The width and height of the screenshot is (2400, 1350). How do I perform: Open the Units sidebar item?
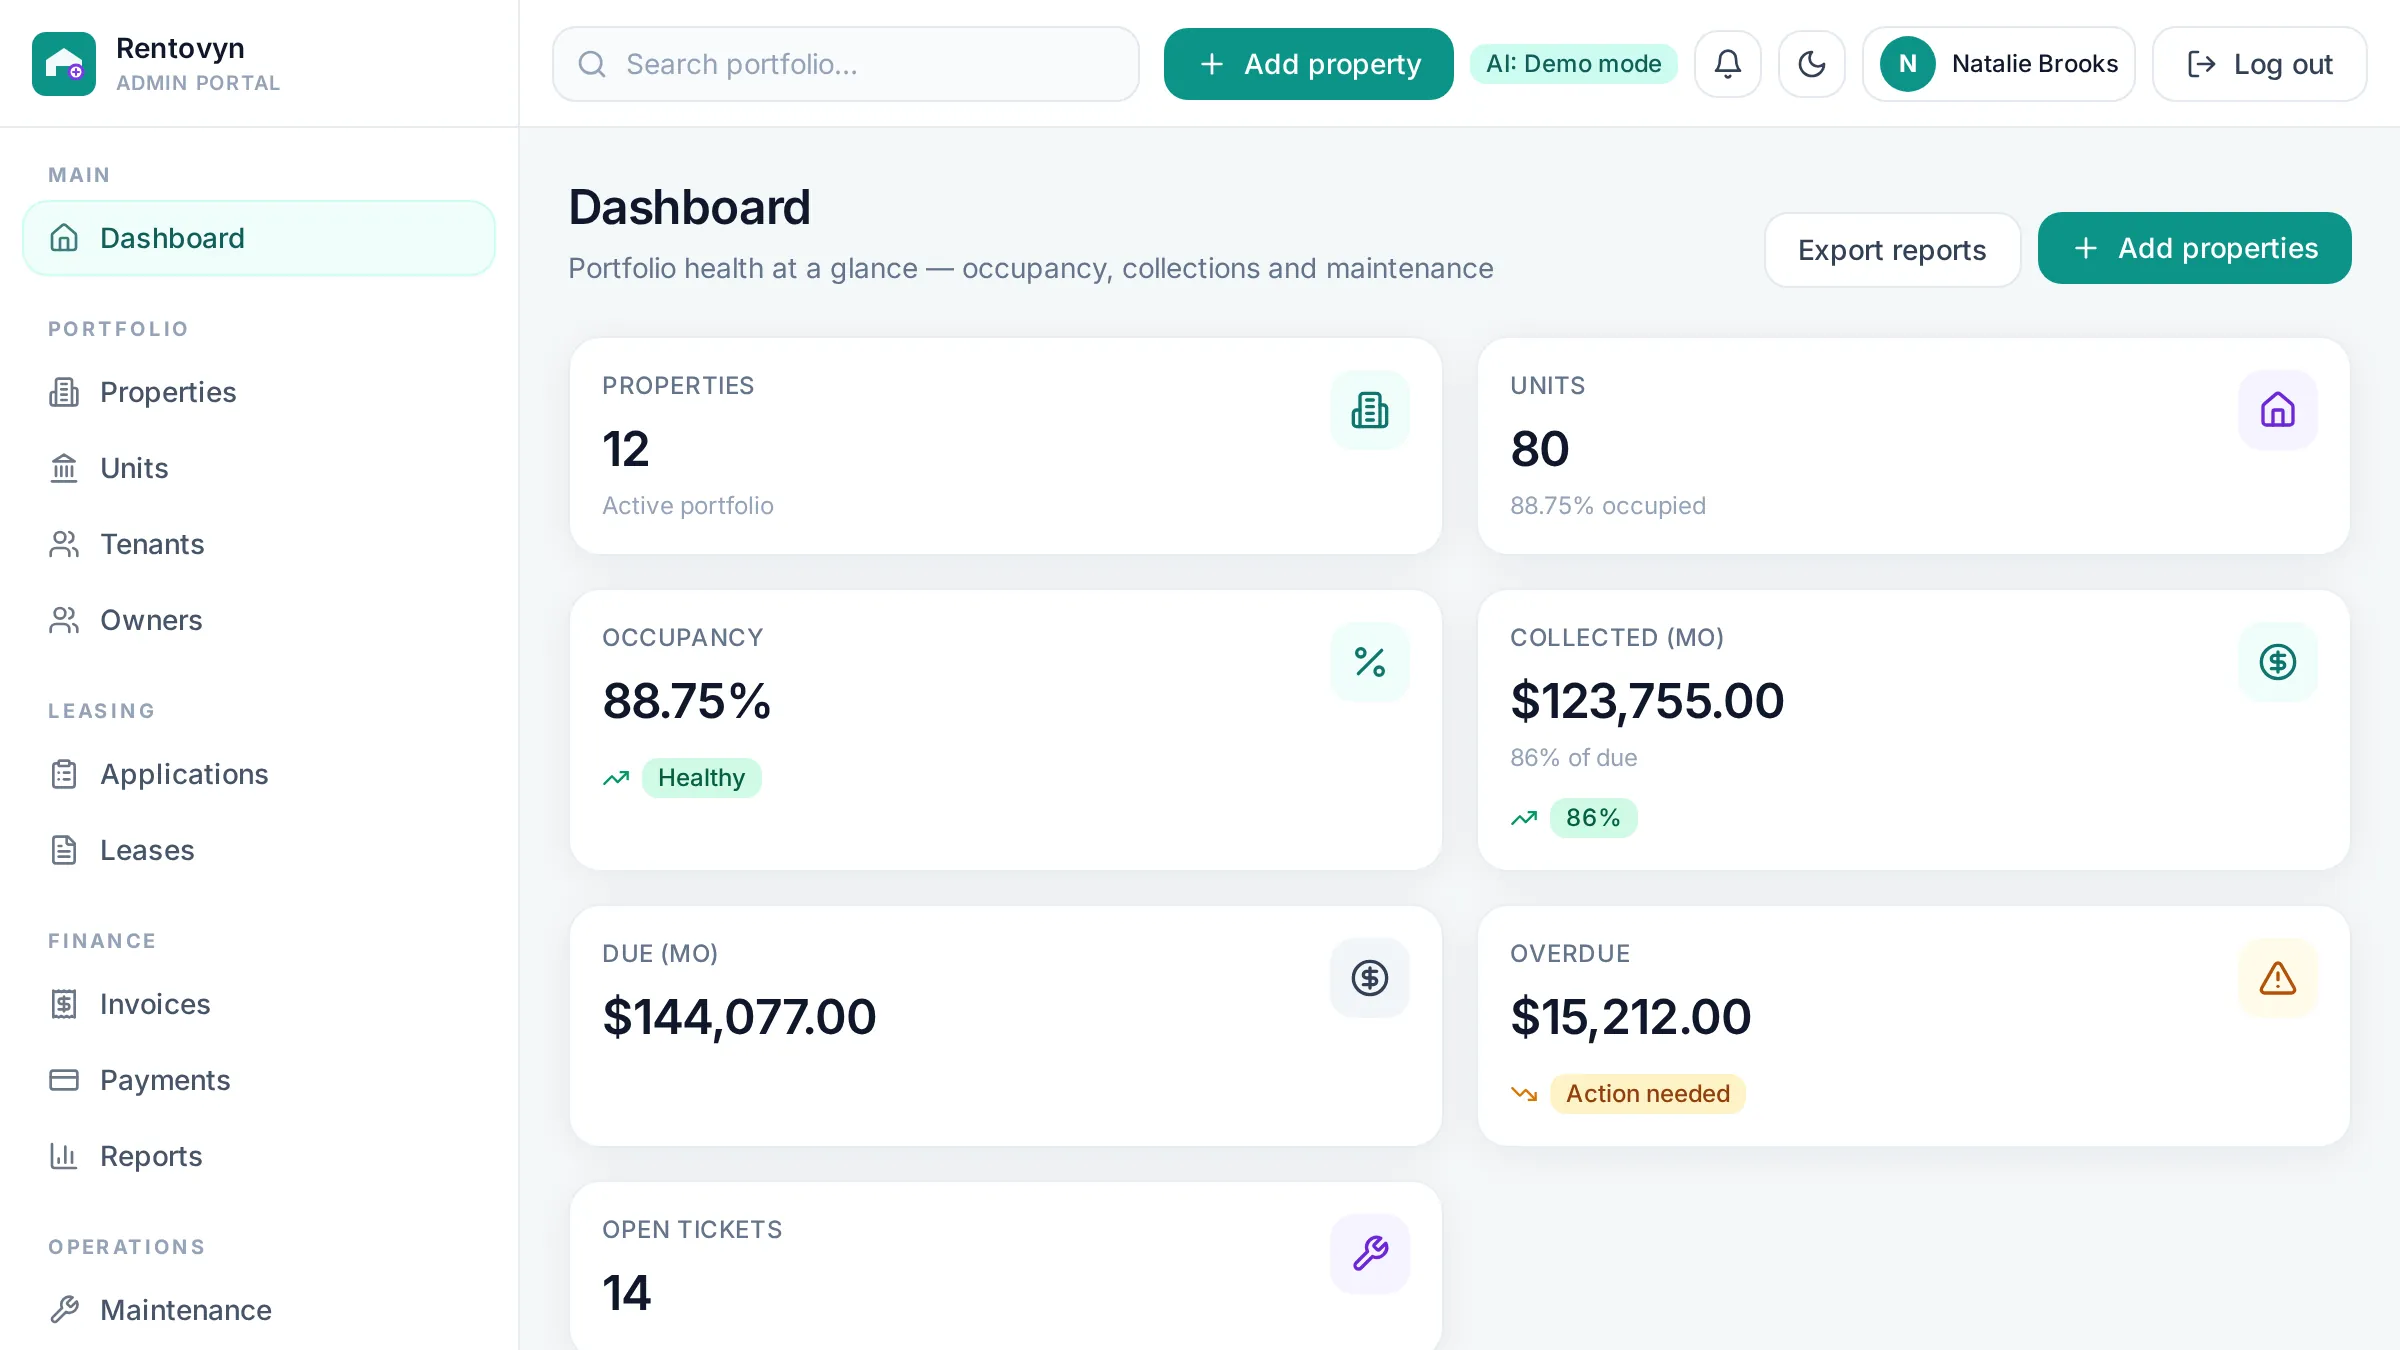(259, 468)
